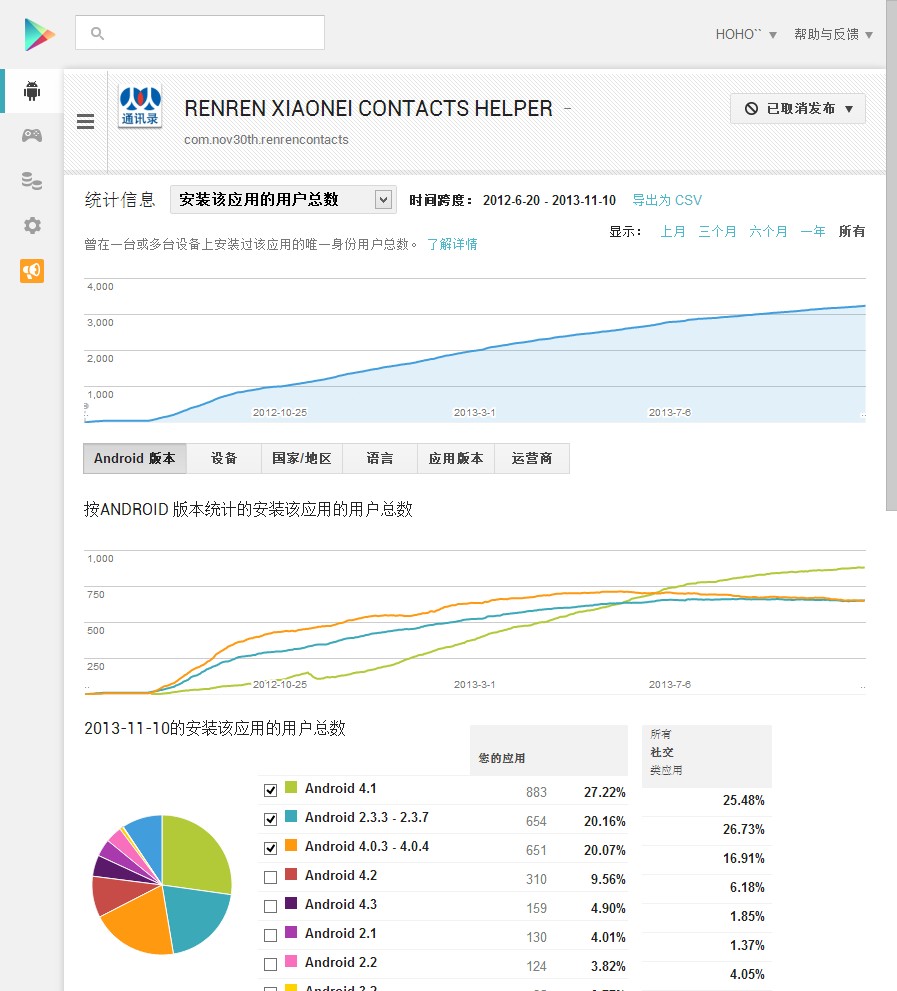
Task: Switch to the Android 版本 tab
Action: click(x=135, y=458)
